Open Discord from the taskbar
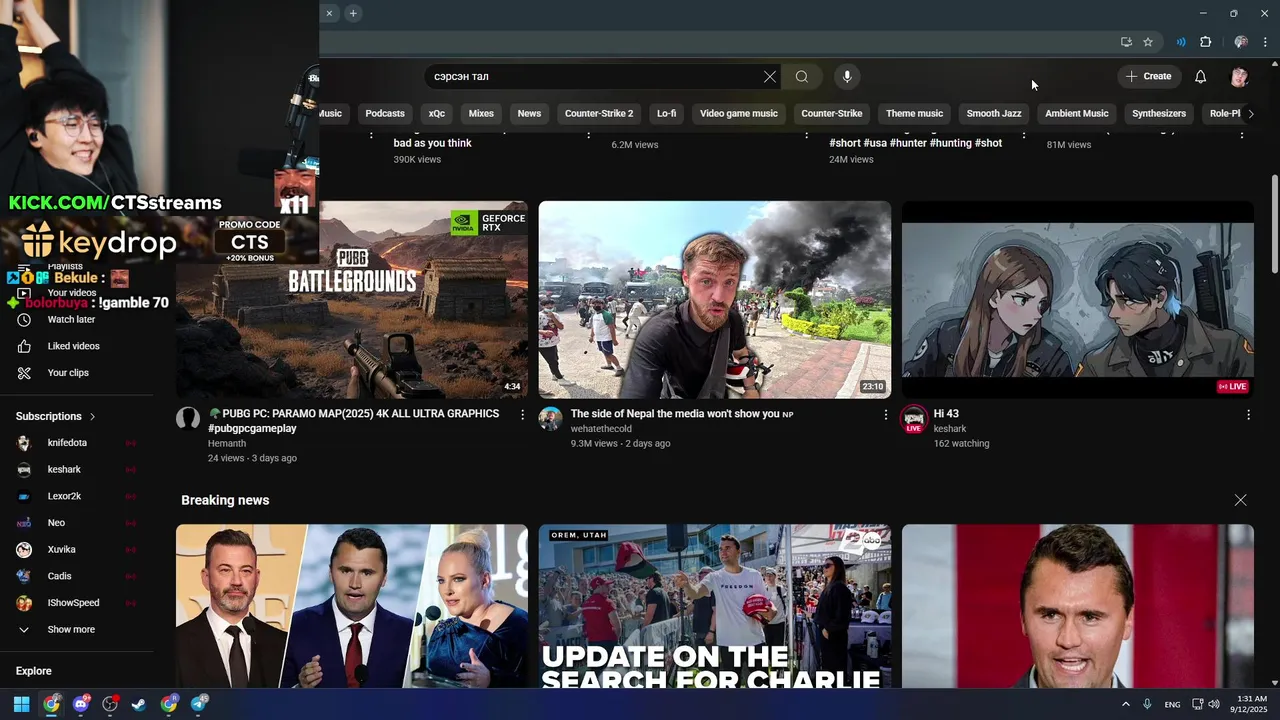The height and width of the screenshot is (720, 1280). (81, 704)
